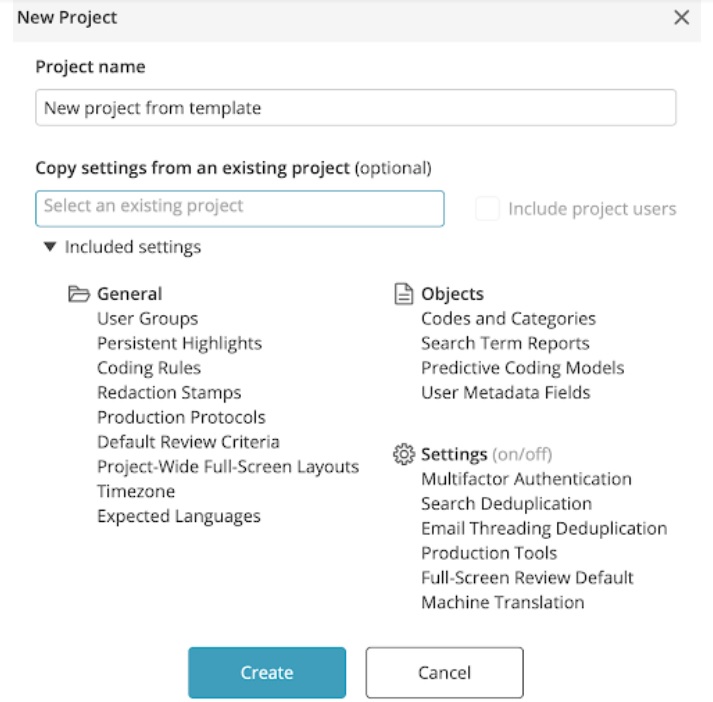The width and height of the screenshot is (713, 702).
Task: Click the Machine Translation setting
Action: [x=502, y=602]
